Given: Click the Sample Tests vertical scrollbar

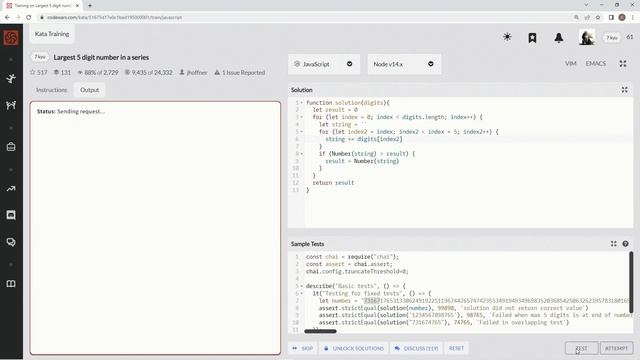Looking at the screenshot, I should (631, 282).
